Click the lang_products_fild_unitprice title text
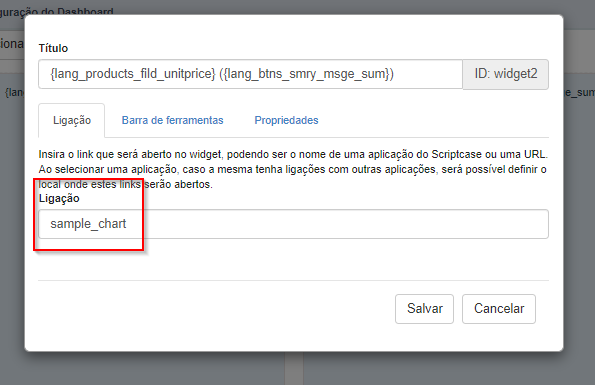595x385 pixels. click(x=133, y=74)
